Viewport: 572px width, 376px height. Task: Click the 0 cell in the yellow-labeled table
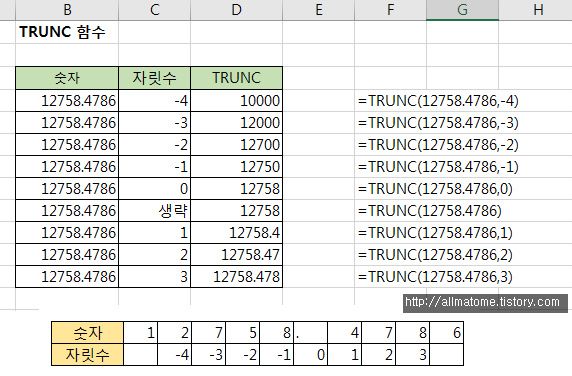pyautogui.click(x=310, y=354)
